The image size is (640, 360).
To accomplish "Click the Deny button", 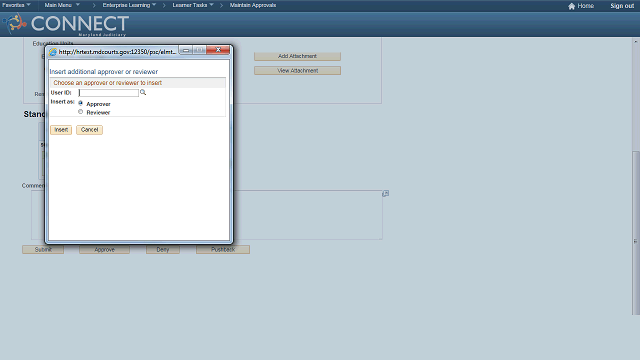I will [x=163, y=249].
